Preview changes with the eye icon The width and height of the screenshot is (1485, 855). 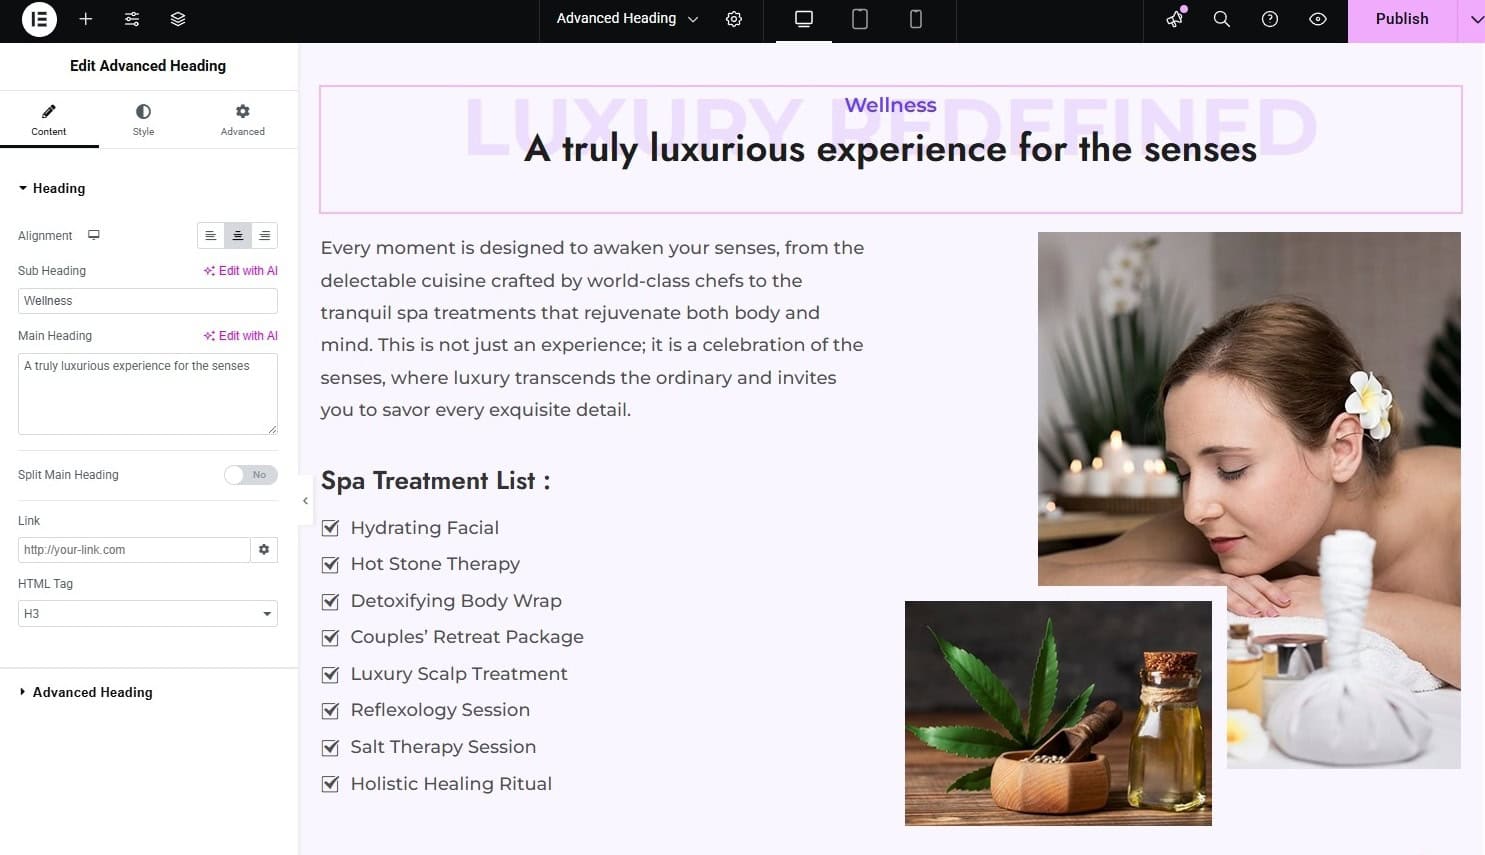pyautogui.click(x=1318, y=19)
